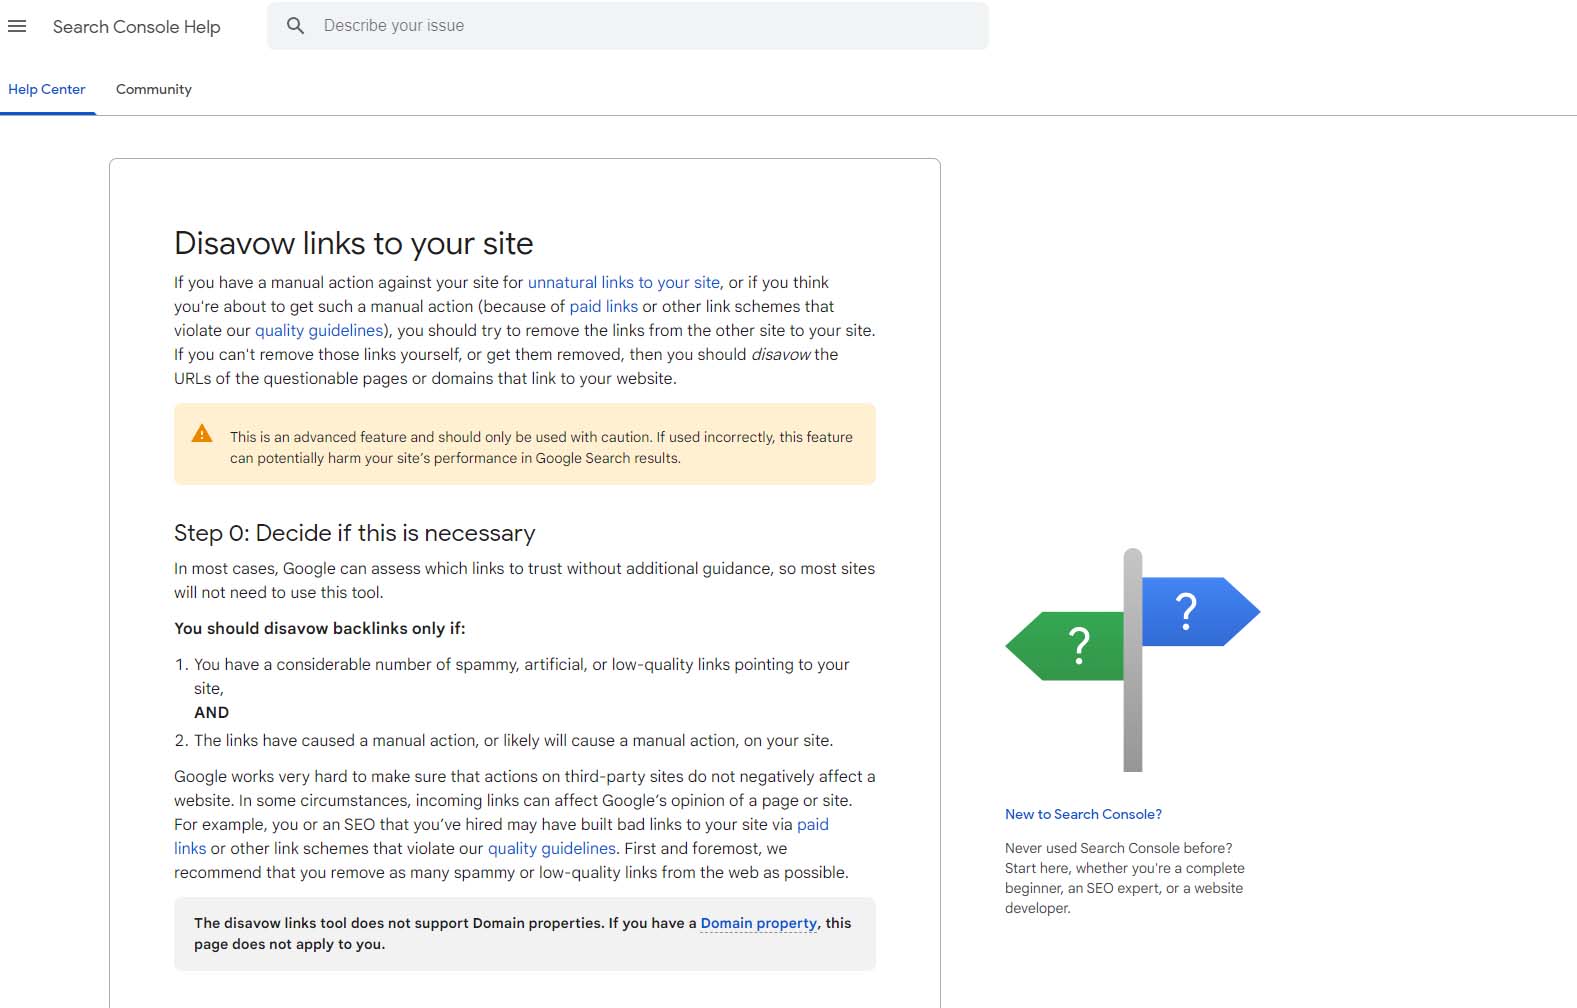Open second "quality guidelines" link in Step 0

click(x=551, y=849)
